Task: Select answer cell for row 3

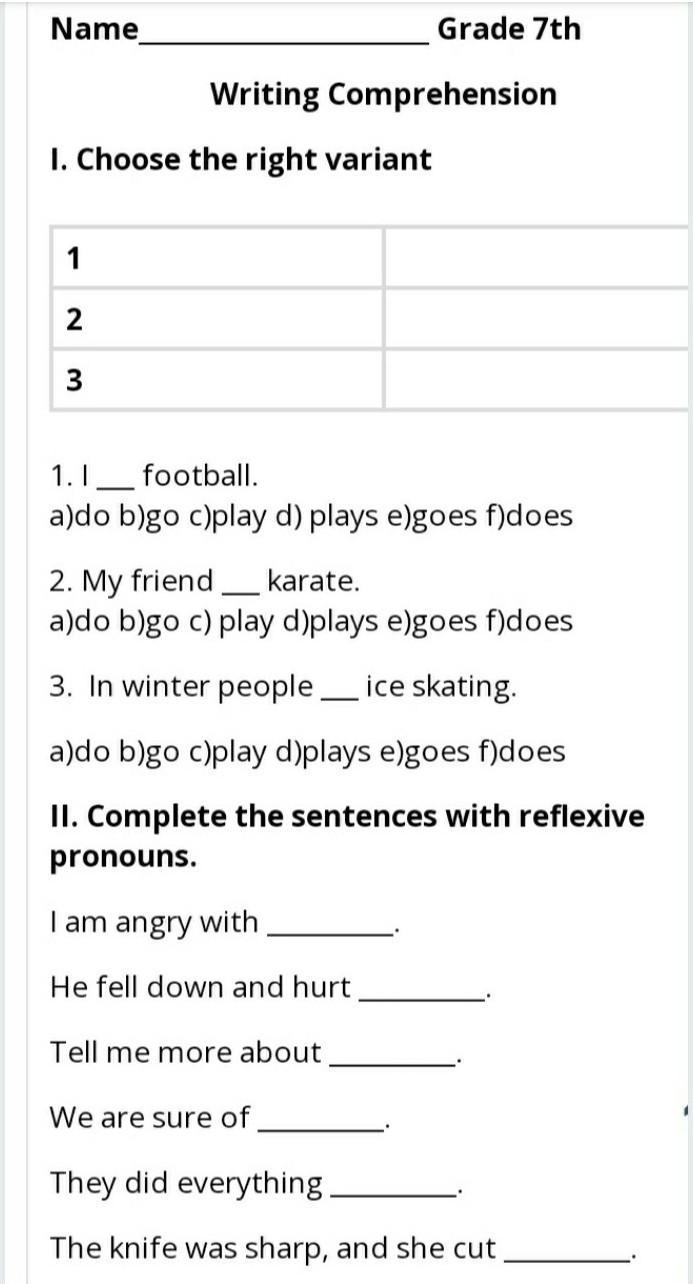Action: tap(537, 380)
